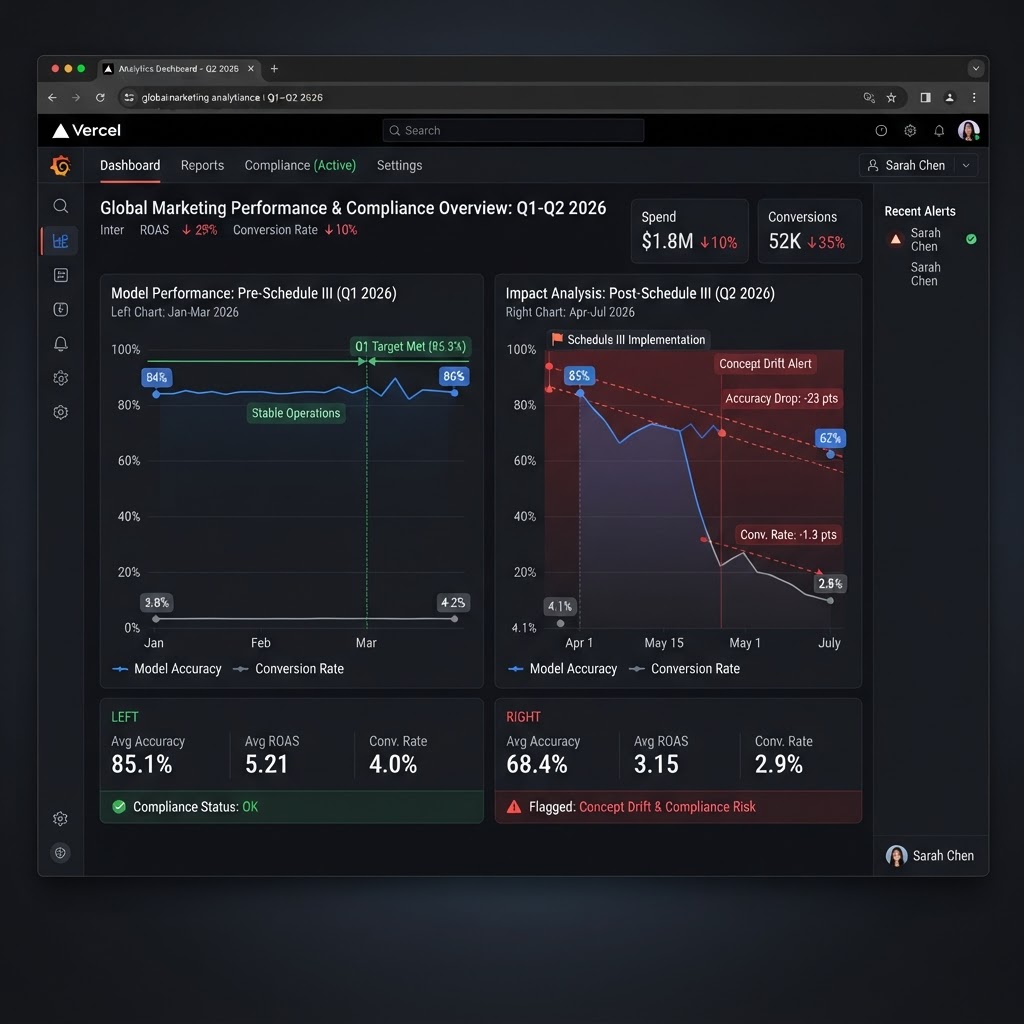Open the browser side panel icon
The image size is (1024, 1024).
click(925, 97)
